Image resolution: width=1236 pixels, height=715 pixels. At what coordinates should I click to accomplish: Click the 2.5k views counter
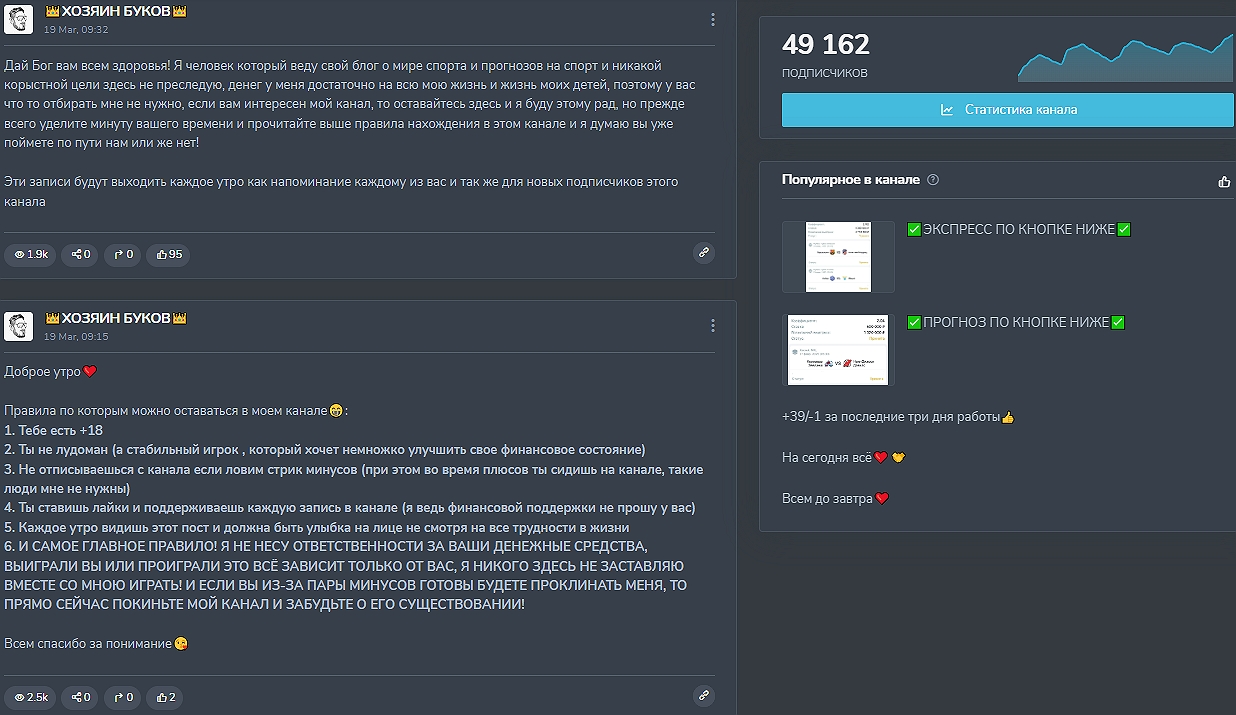[x=30, y=697]
